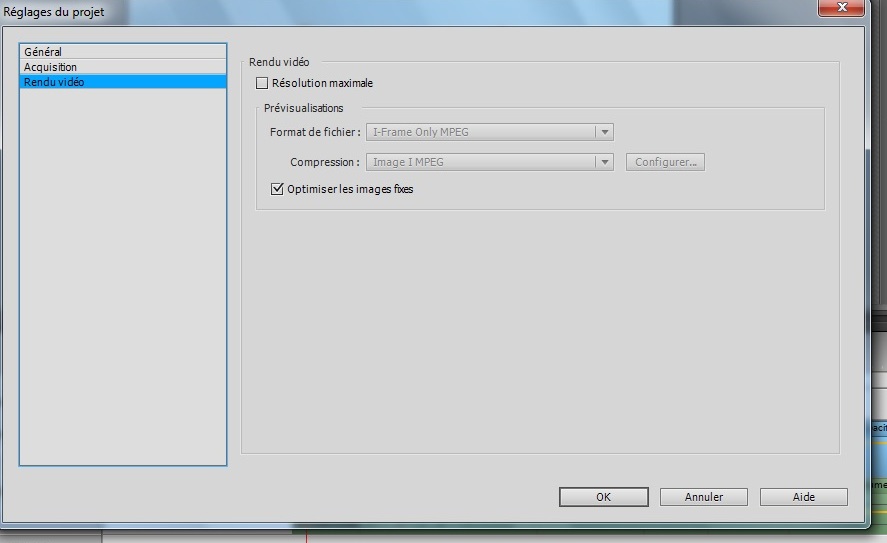The height and width of the screenshot is (543, 887).
Task: Close the Réglages du projet dialog
Action: pos(841,7)
